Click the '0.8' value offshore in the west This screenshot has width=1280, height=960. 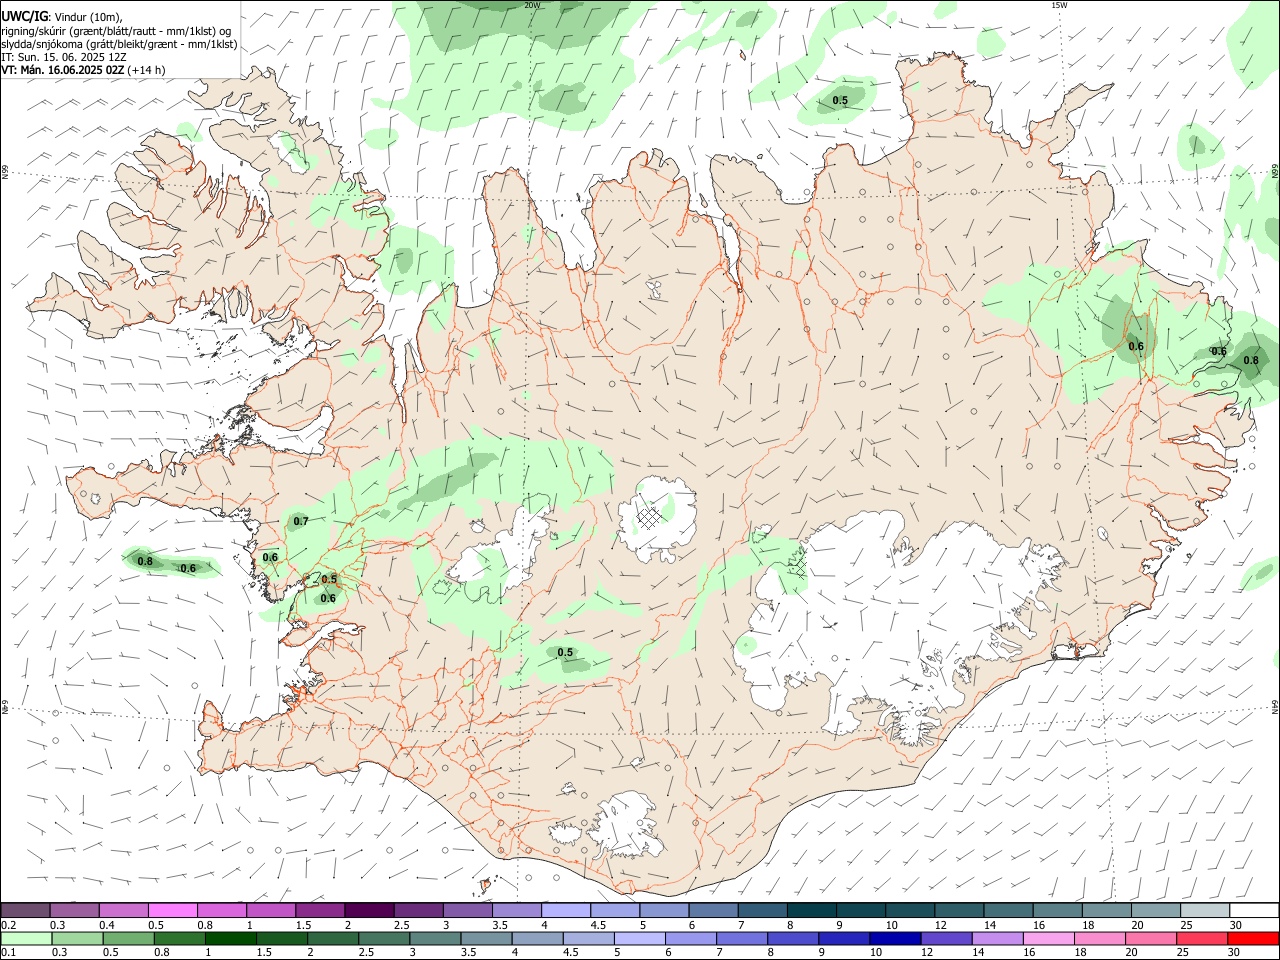click(145, 562)
